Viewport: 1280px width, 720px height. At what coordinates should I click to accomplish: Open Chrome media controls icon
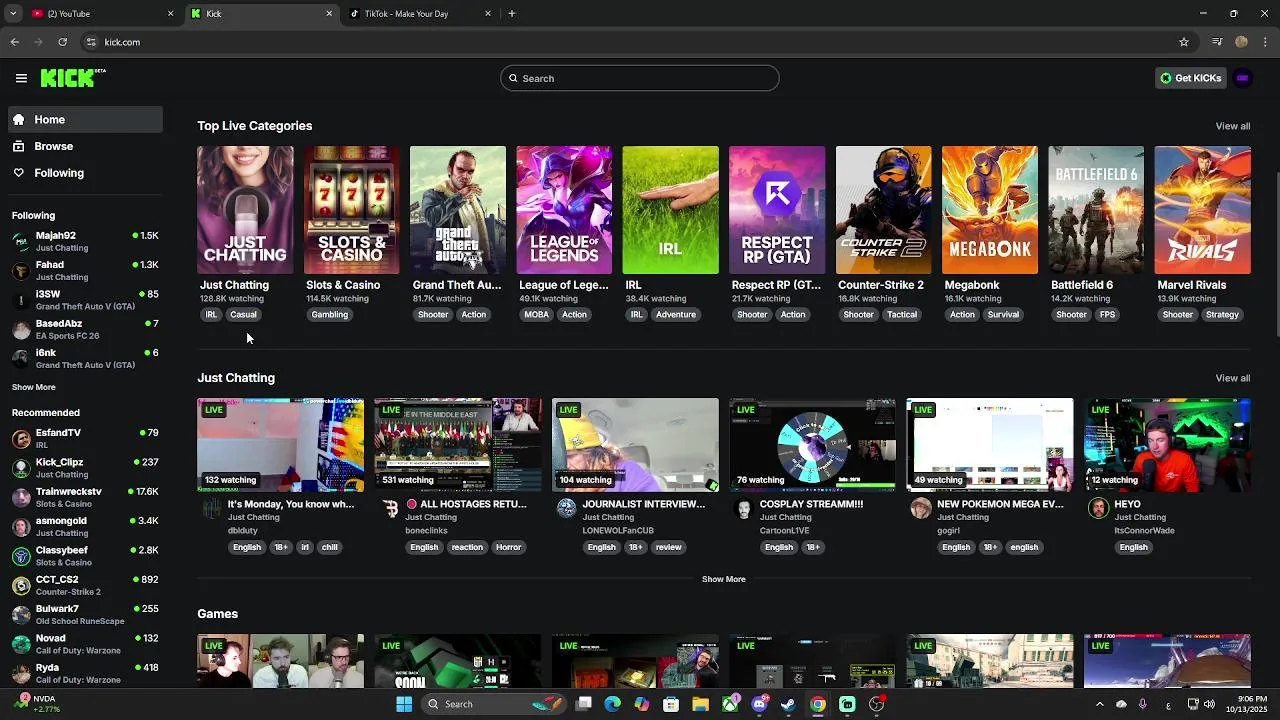1217,42
